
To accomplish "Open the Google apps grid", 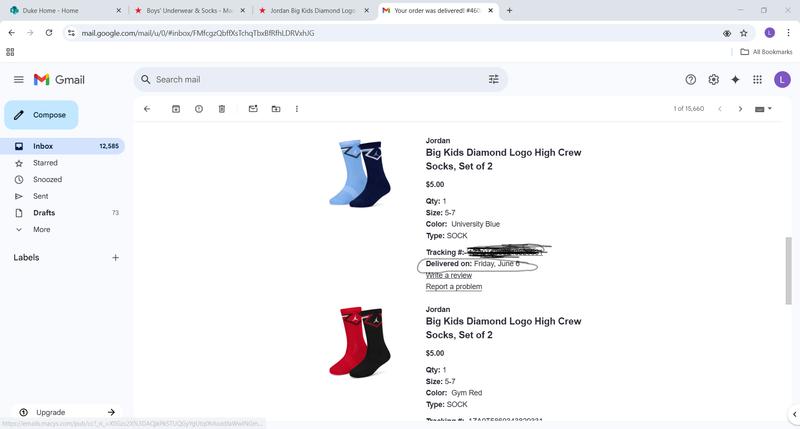I will click(x=757, y=80).
